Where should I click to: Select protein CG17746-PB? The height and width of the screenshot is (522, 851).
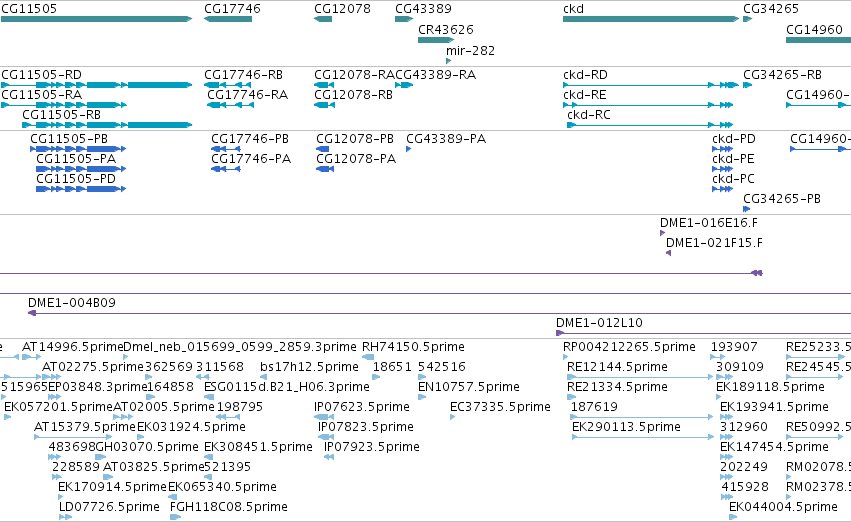226,149
